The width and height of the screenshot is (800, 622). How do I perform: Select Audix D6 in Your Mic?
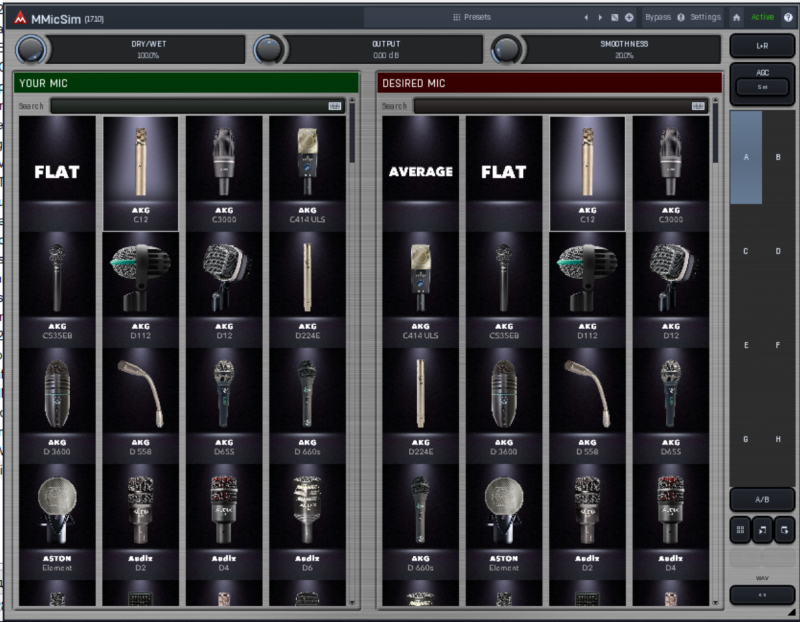(307, 522)
